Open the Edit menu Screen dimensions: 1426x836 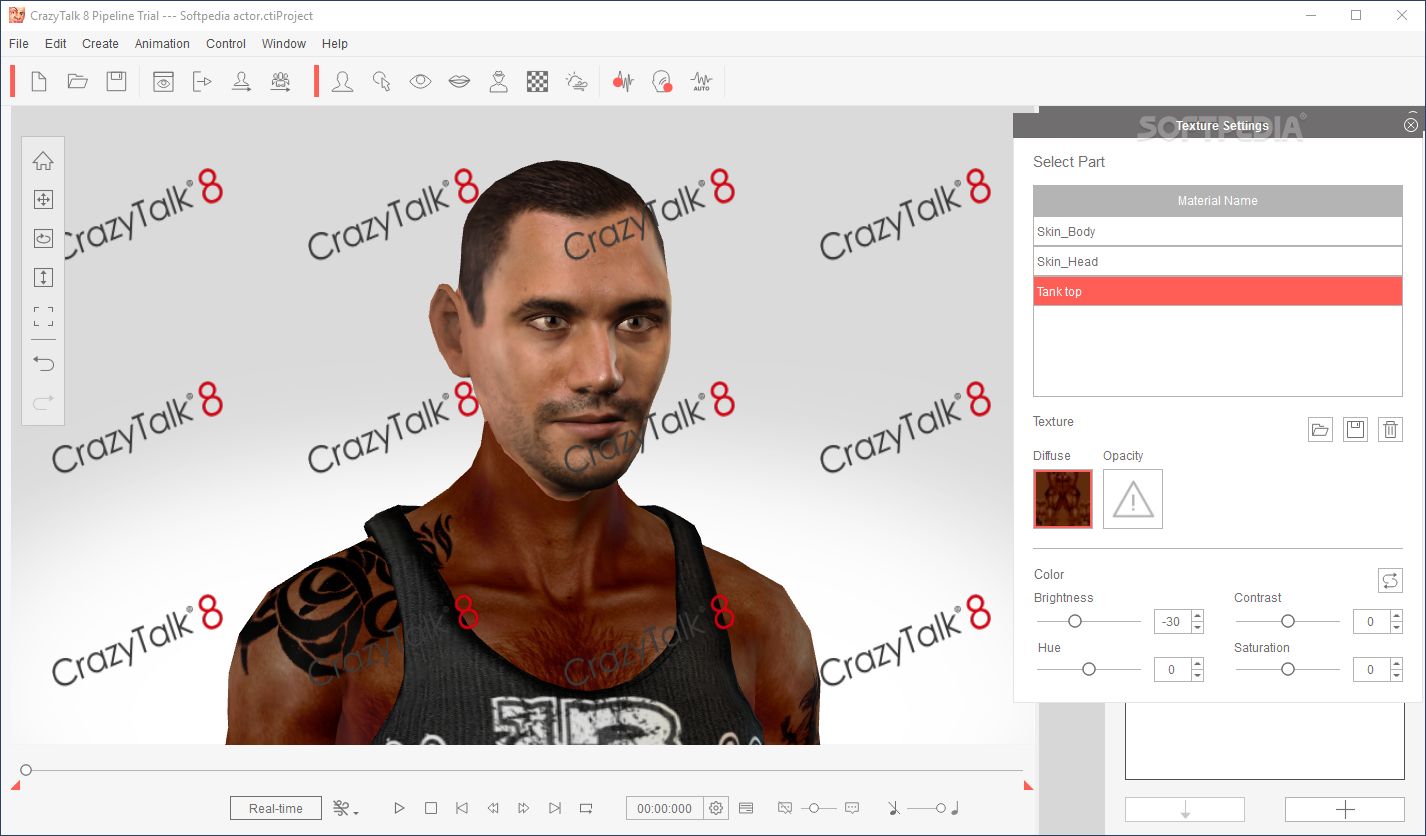[x=56, y=44]
